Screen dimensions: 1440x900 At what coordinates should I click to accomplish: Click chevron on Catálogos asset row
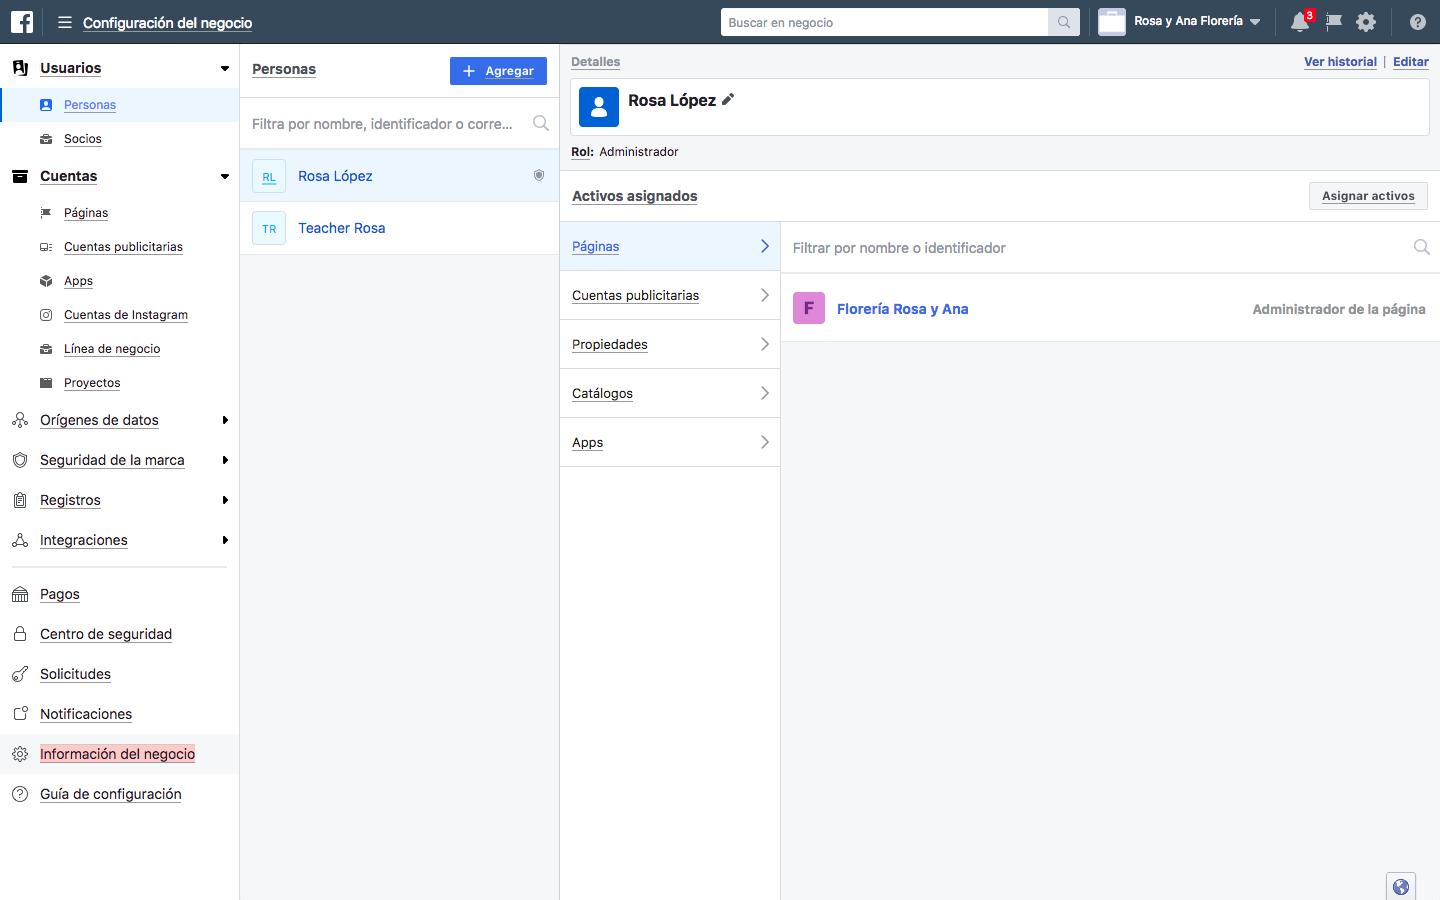764,393
